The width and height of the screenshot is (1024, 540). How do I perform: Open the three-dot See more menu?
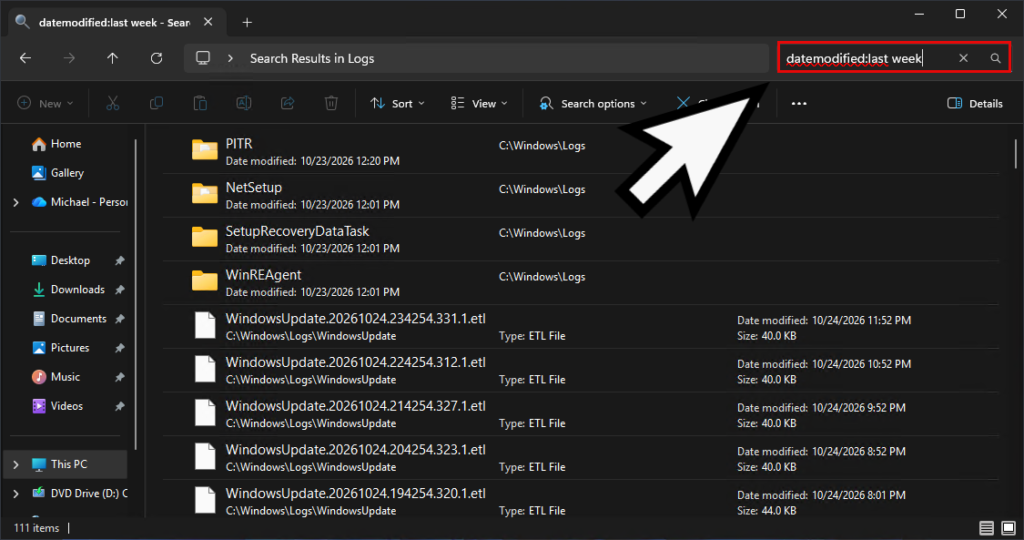click(799, 103)
